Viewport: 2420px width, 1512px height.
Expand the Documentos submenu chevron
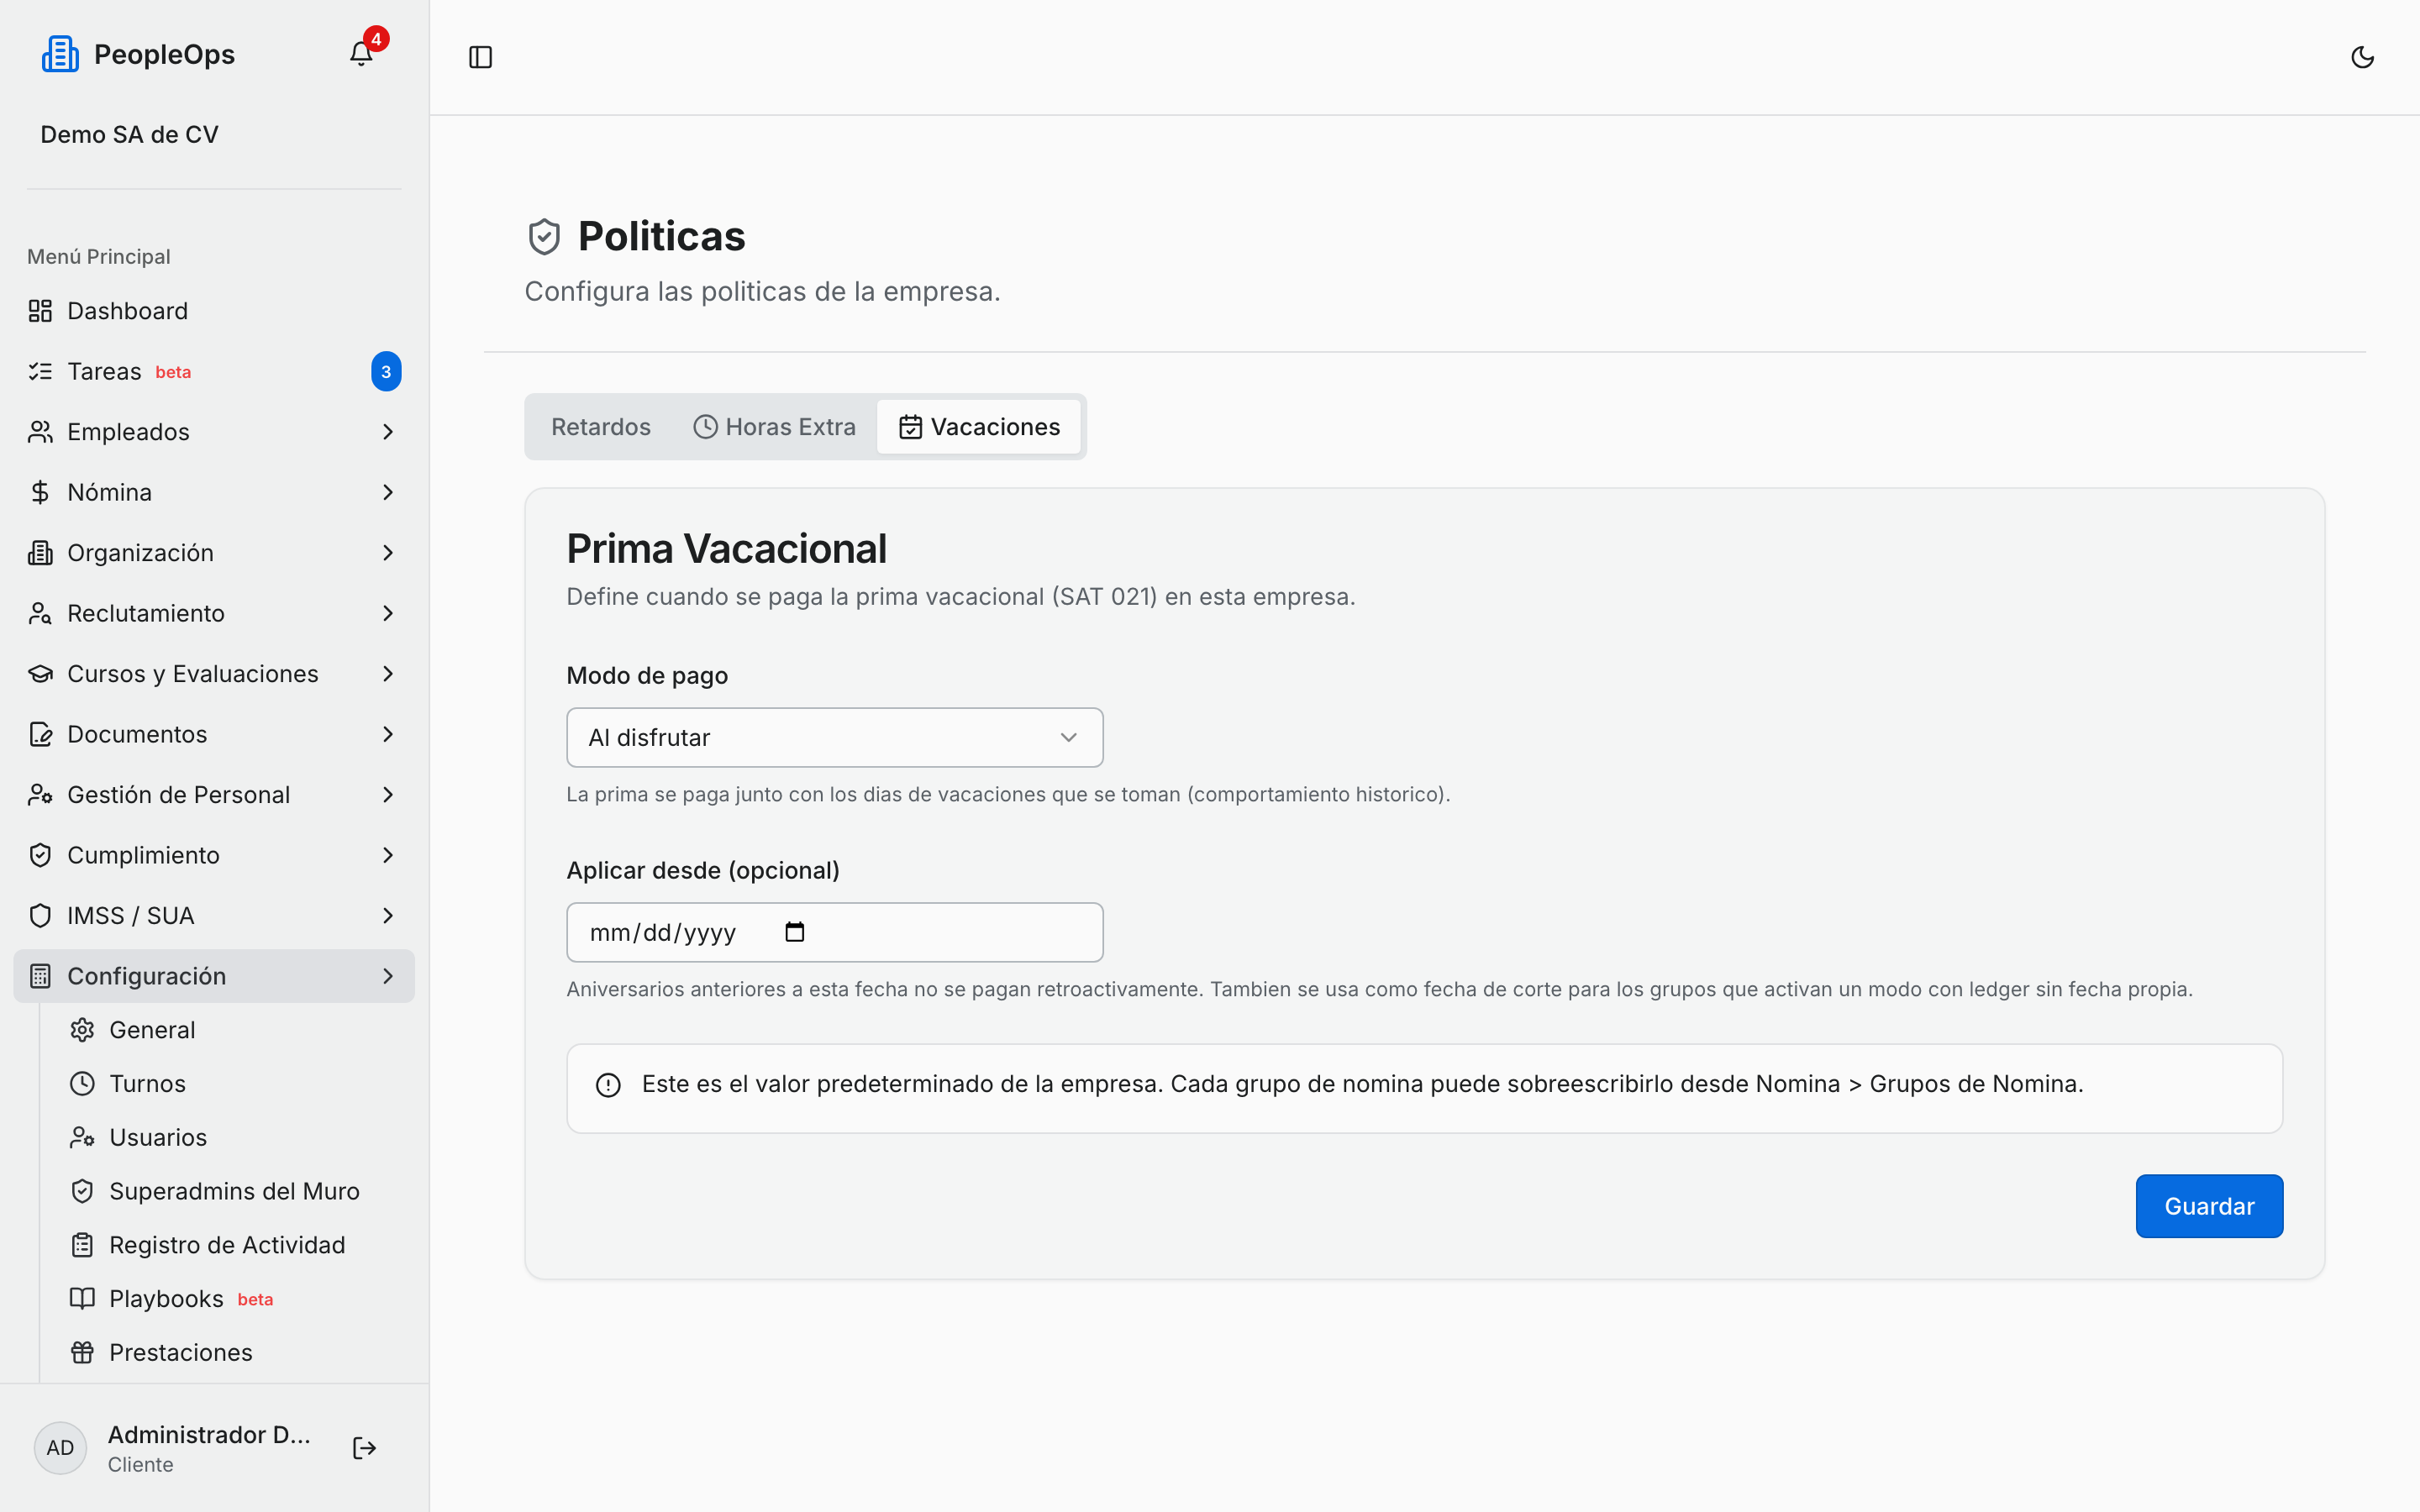(x=388, y=734)
